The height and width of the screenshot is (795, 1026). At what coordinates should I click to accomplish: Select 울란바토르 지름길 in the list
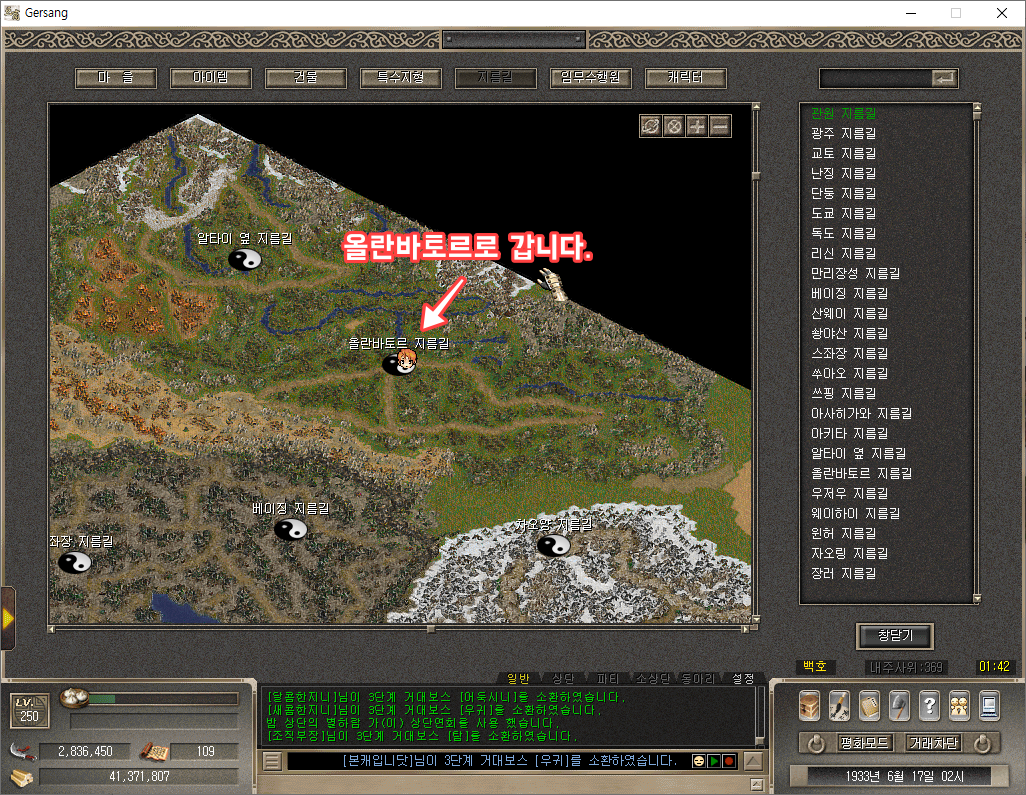coord(861,474)
